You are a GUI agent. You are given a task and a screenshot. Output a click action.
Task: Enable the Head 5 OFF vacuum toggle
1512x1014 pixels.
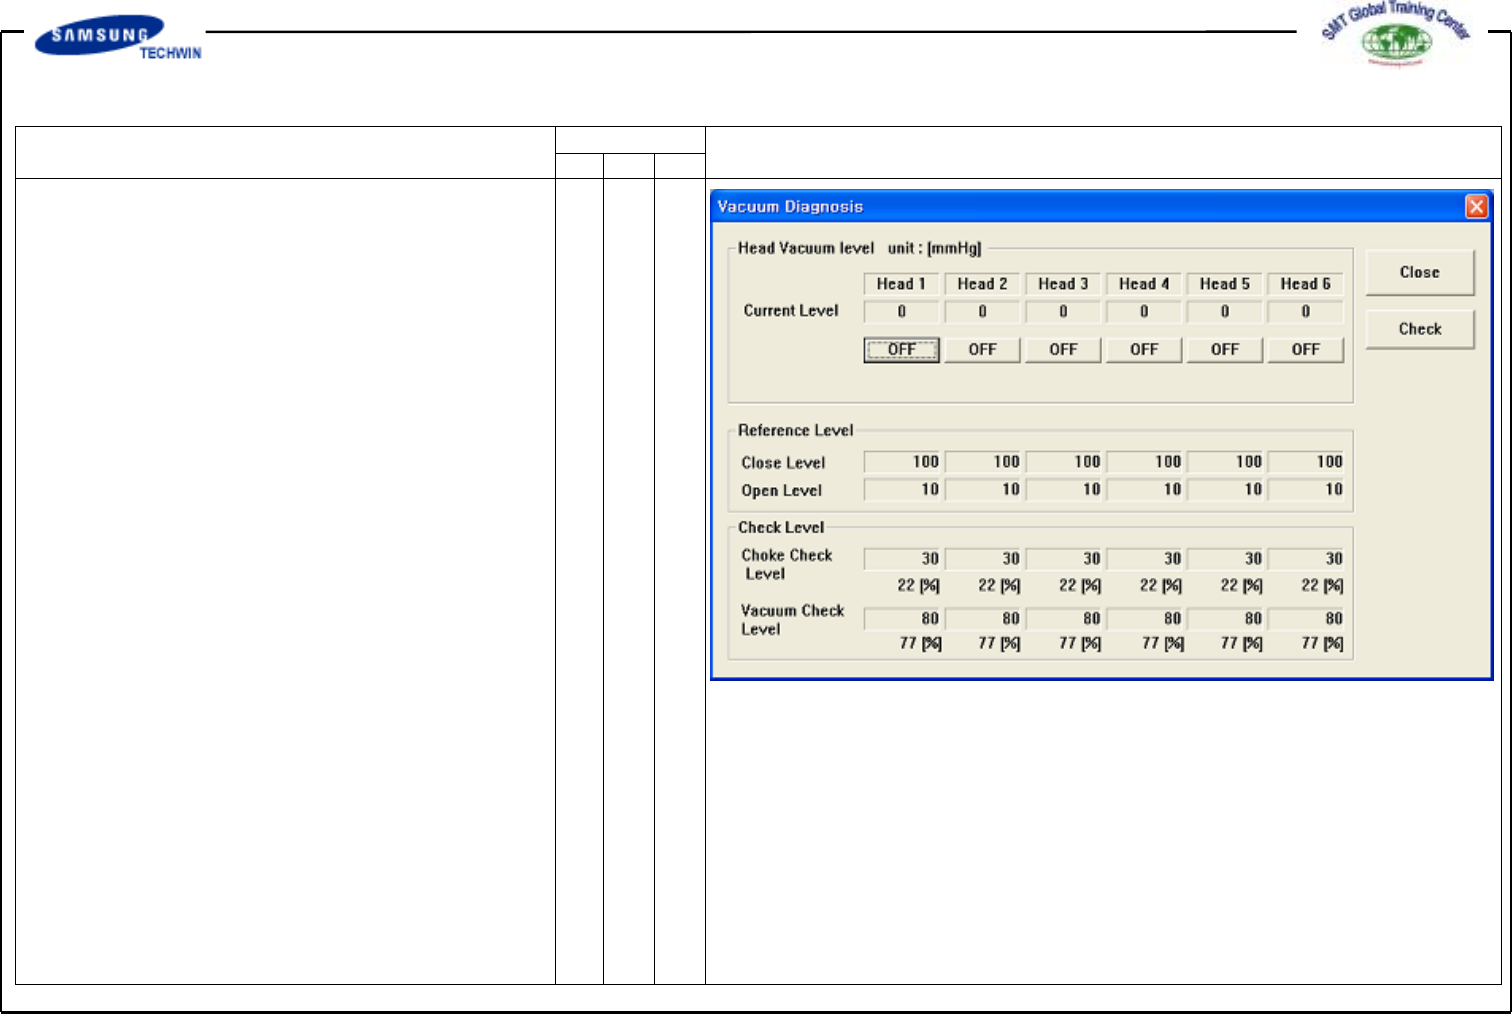[x=1225, y=350]
